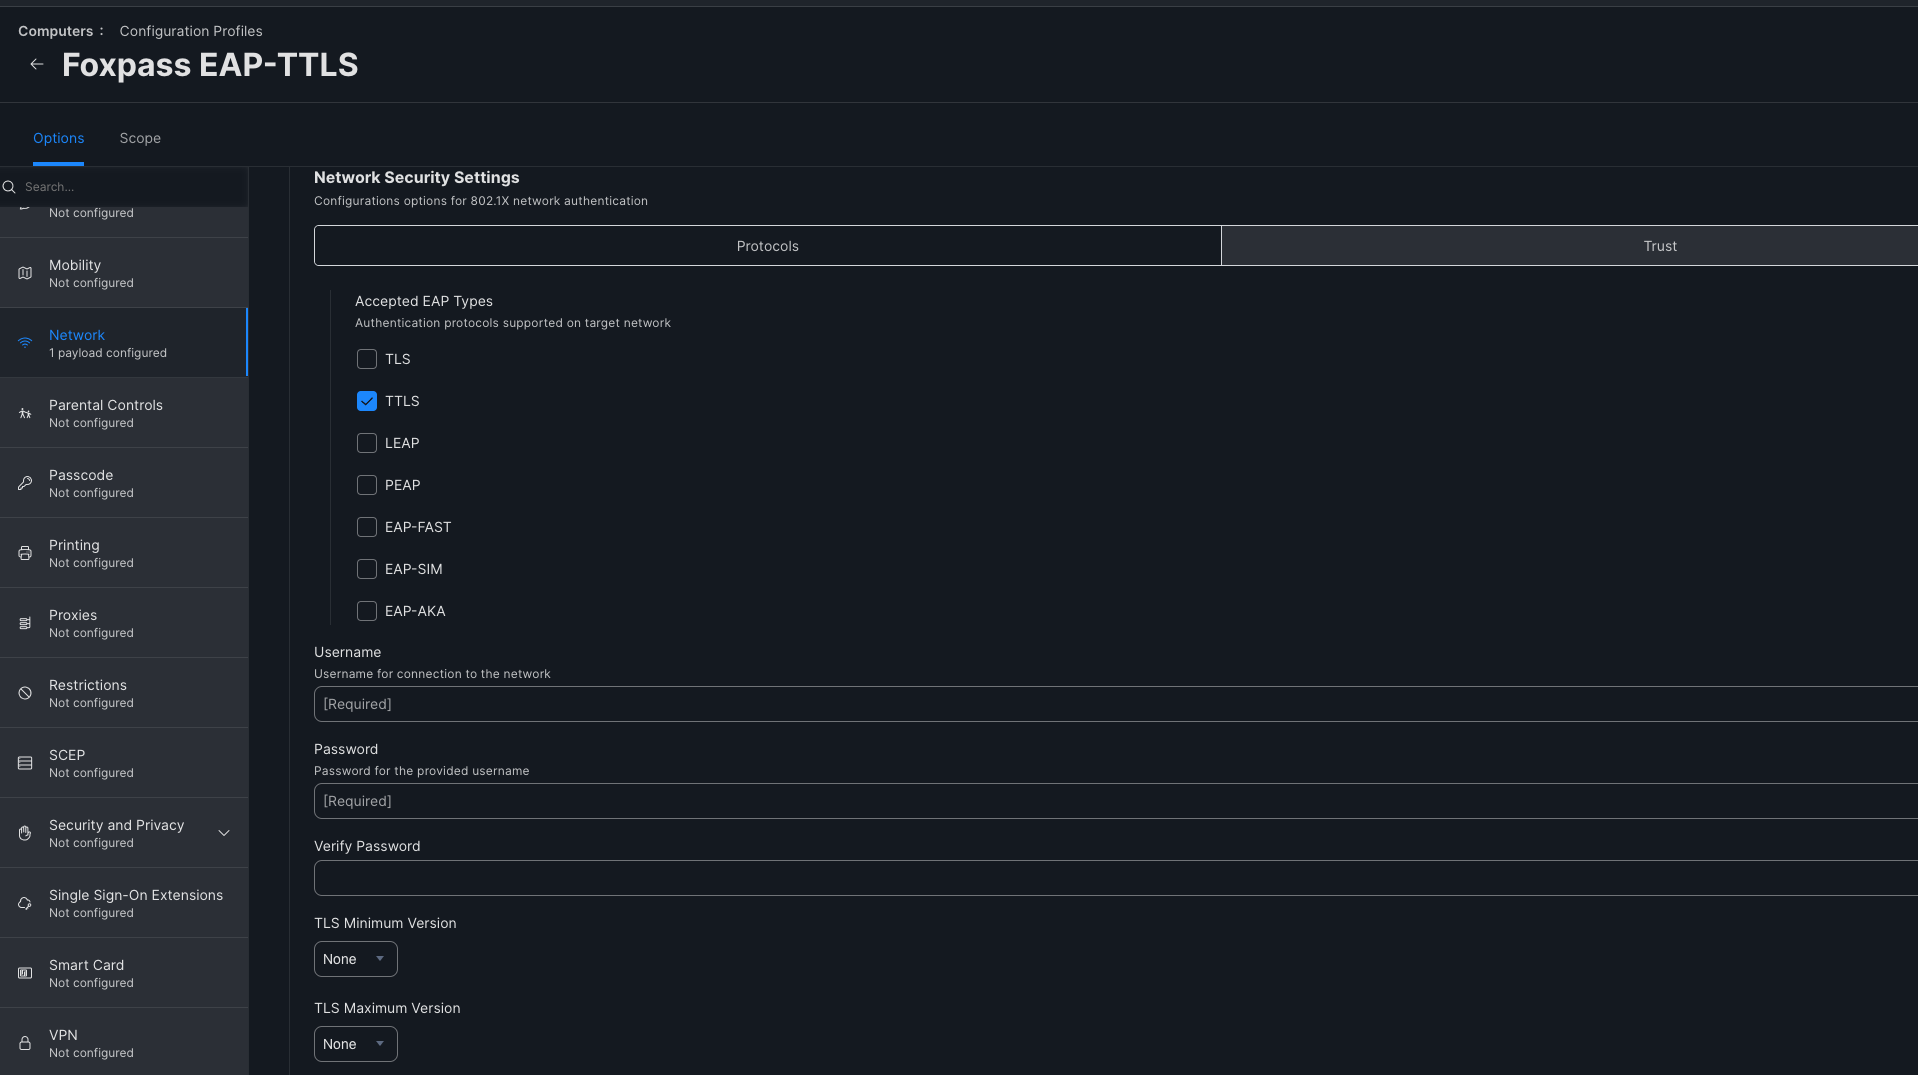The image size is (1918, 1075).
Task: Click the Accepted EAP Types label
Action: (424, 301)
